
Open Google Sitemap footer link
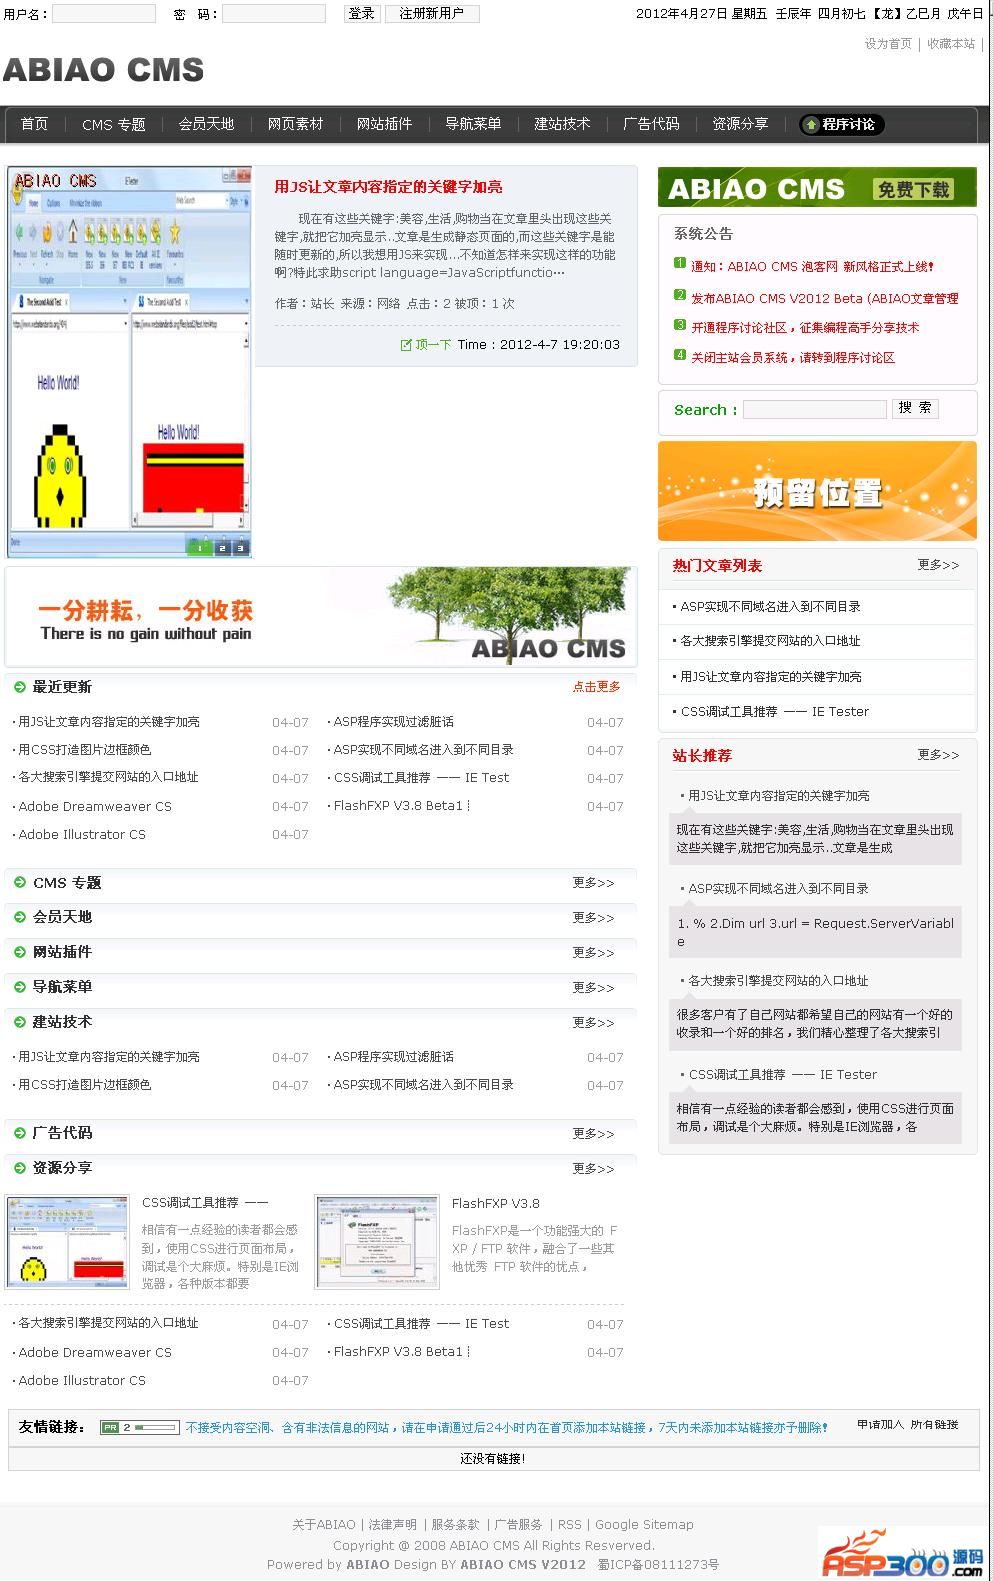(x=644, y=1525)
